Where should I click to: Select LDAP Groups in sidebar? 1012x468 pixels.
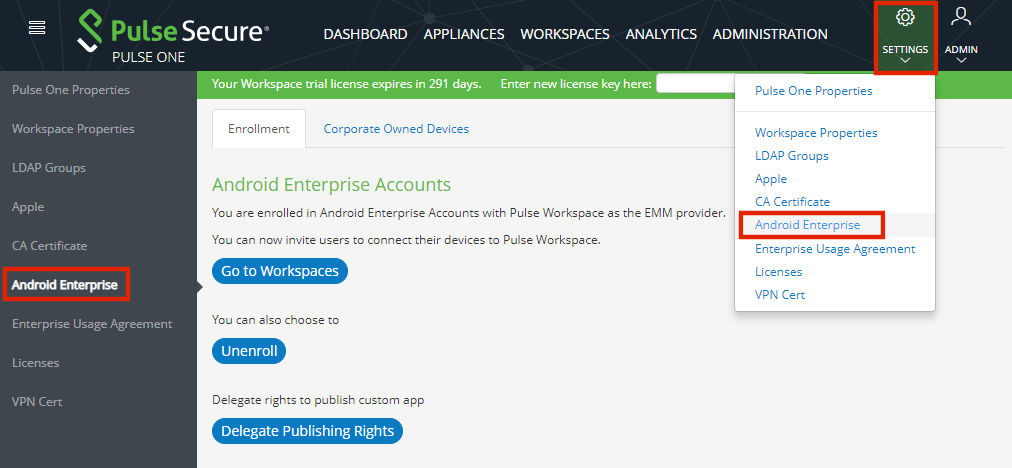point(49,168)
